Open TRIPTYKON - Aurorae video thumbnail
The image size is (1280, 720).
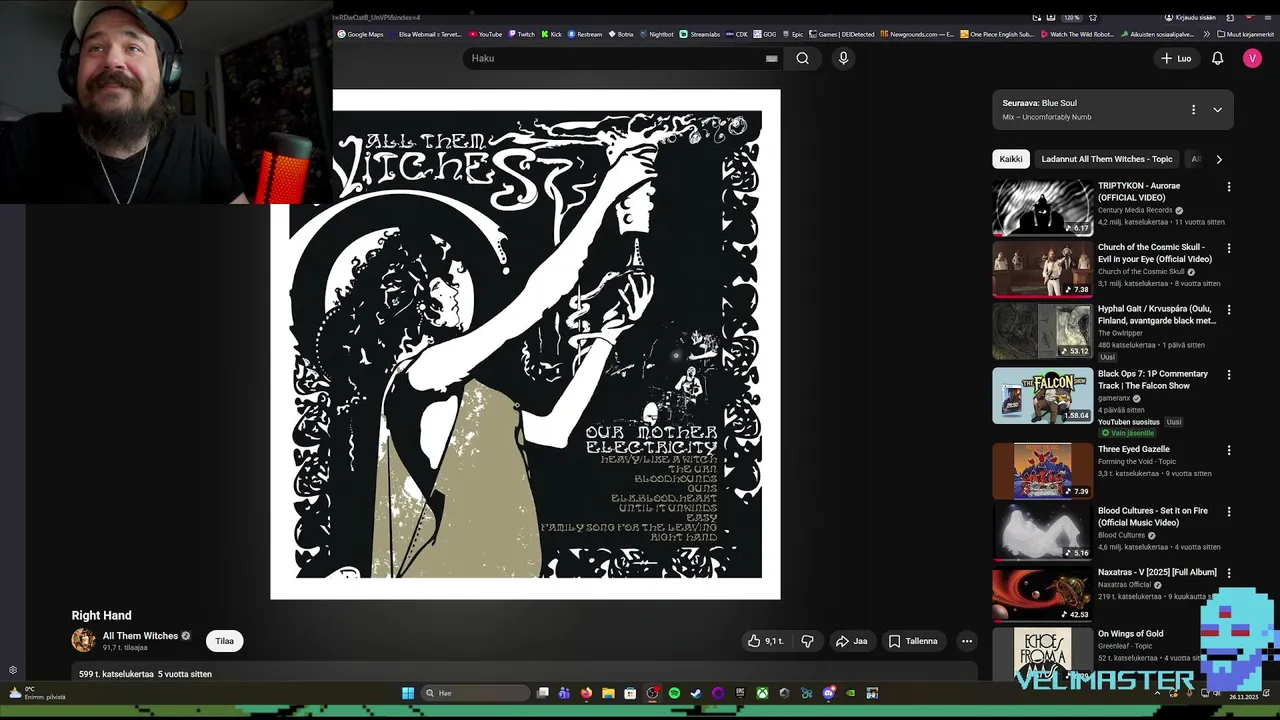pyautogui.click(x=1043, y=207)
